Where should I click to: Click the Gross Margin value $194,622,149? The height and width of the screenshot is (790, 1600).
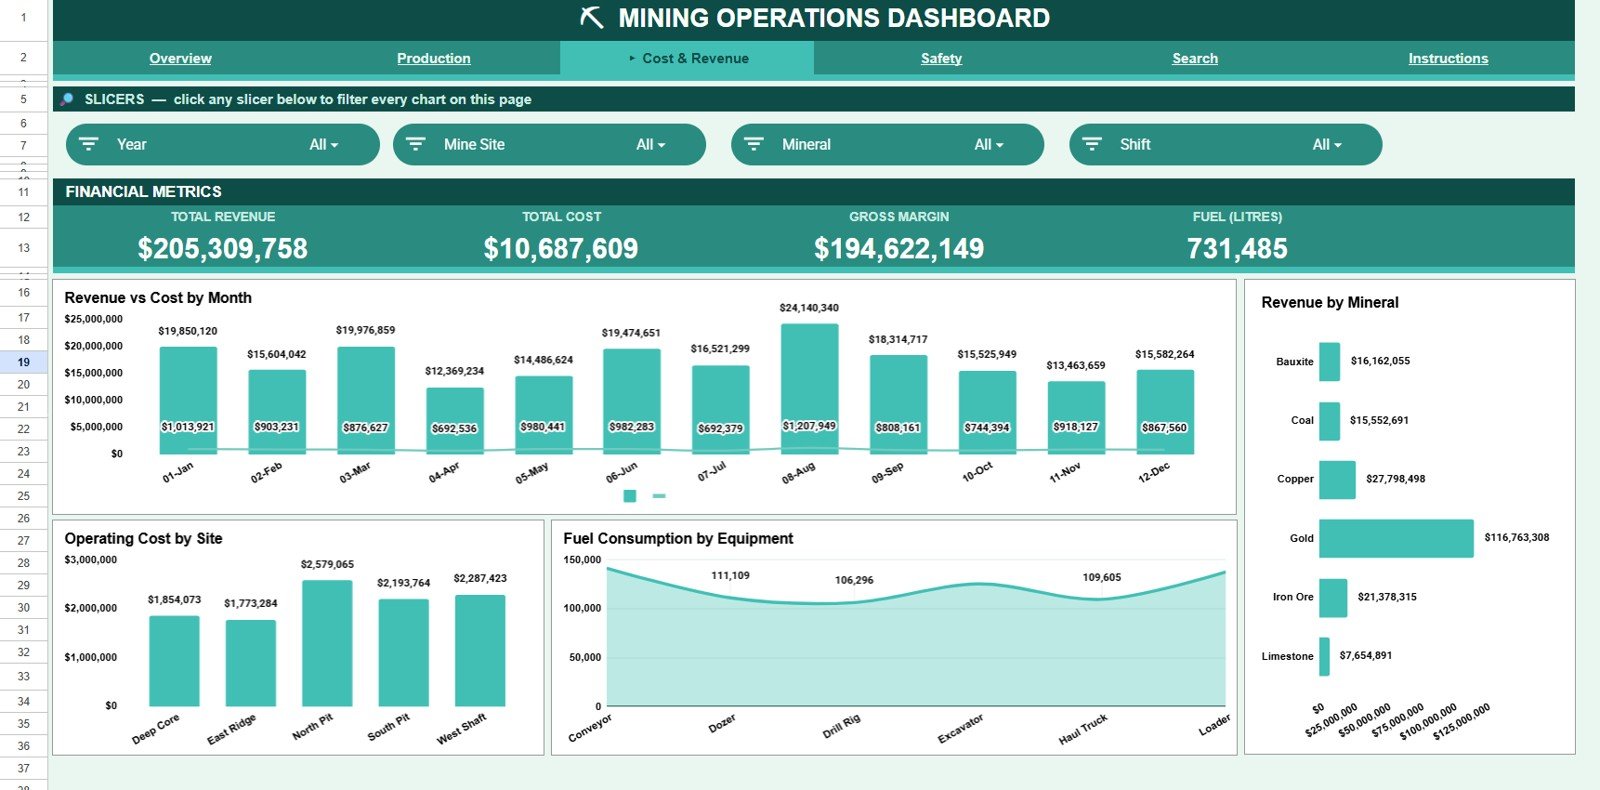pyautogui.click(x=899, y=248)
